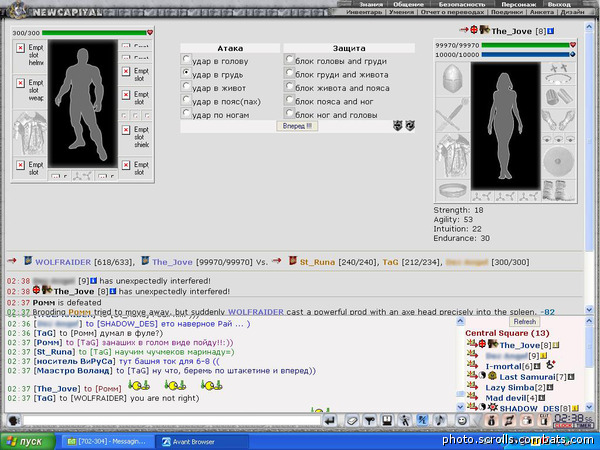Click opponent's crossed weapons slot icon
The height and width of the screenshot is (450, 600).
tap(453, 114)
